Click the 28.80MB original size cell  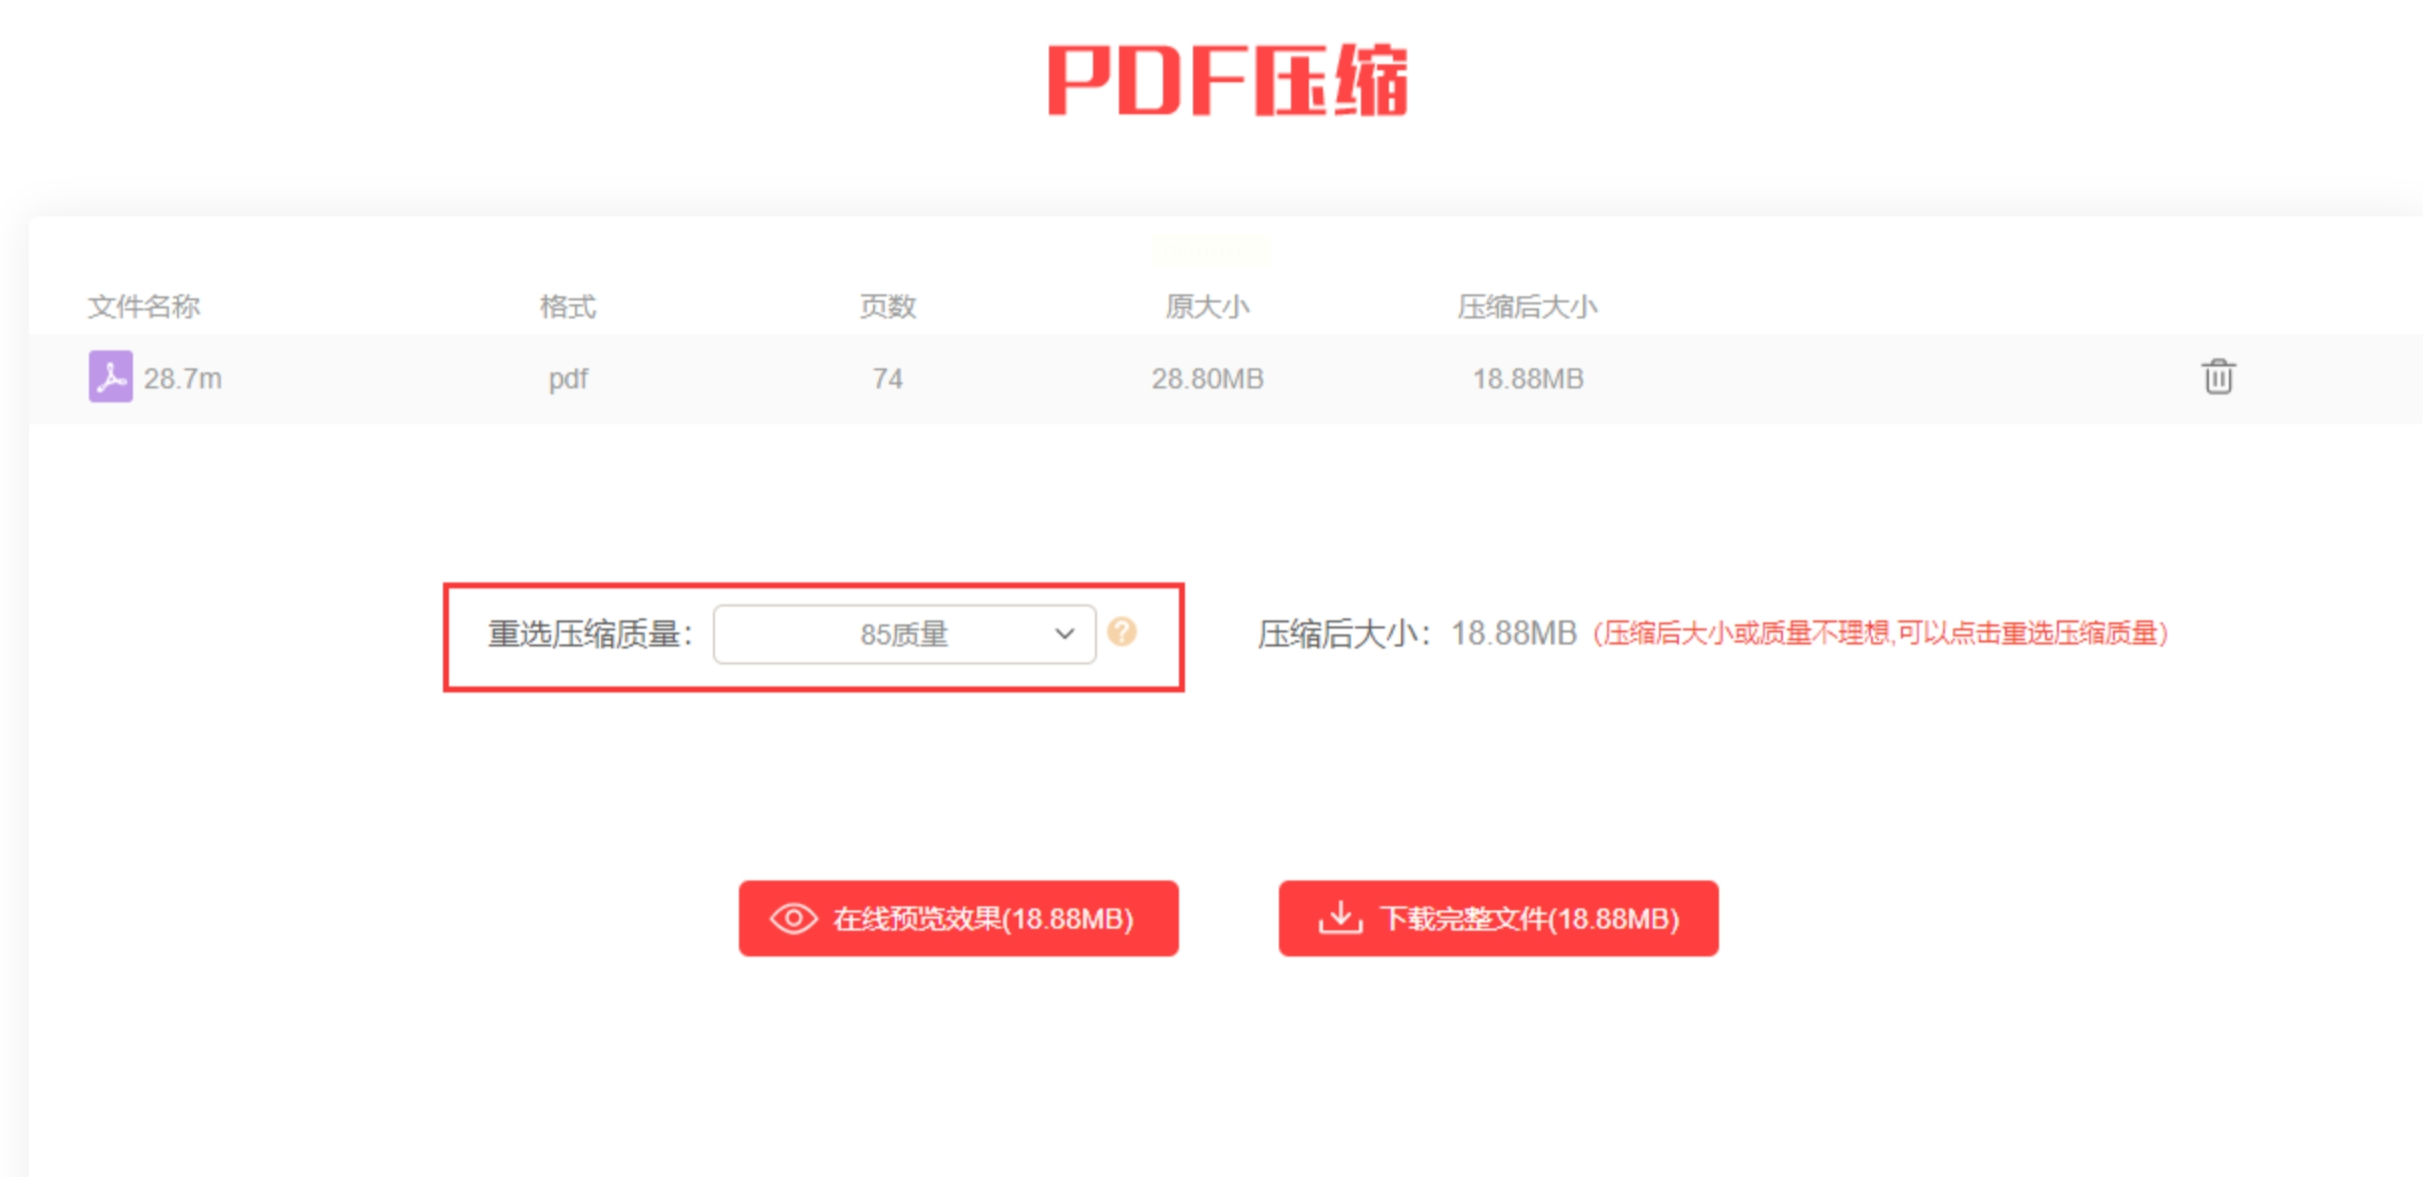click(x=1207, y=379)
